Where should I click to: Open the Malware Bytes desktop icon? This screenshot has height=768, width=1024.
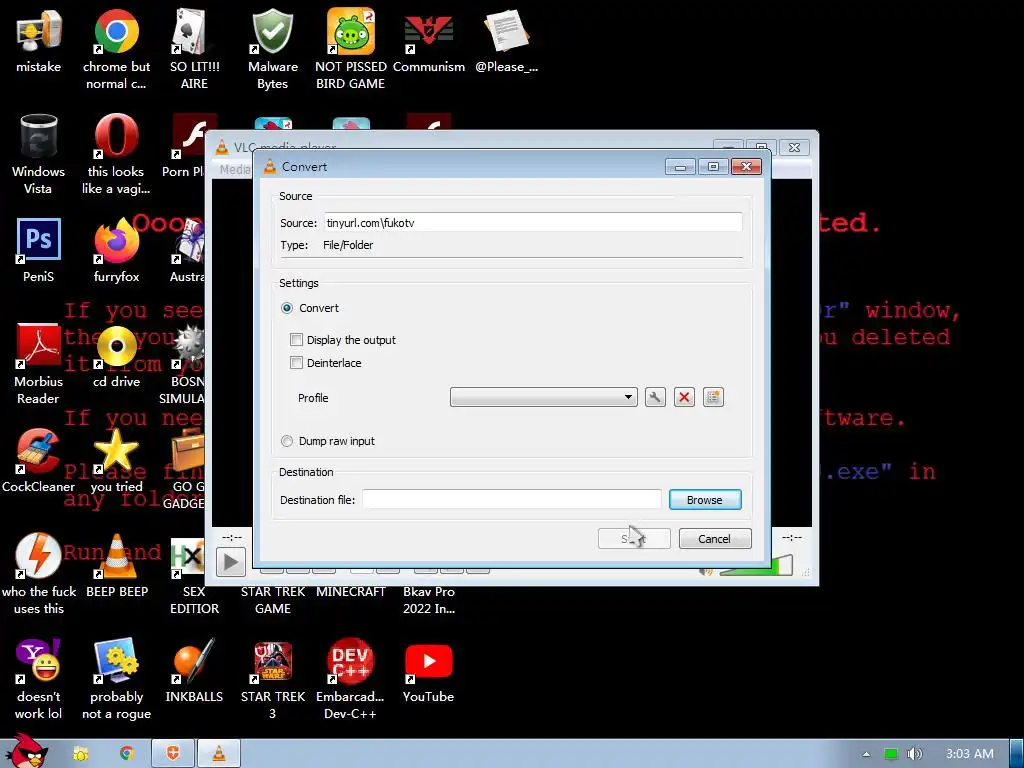point(273,49)
